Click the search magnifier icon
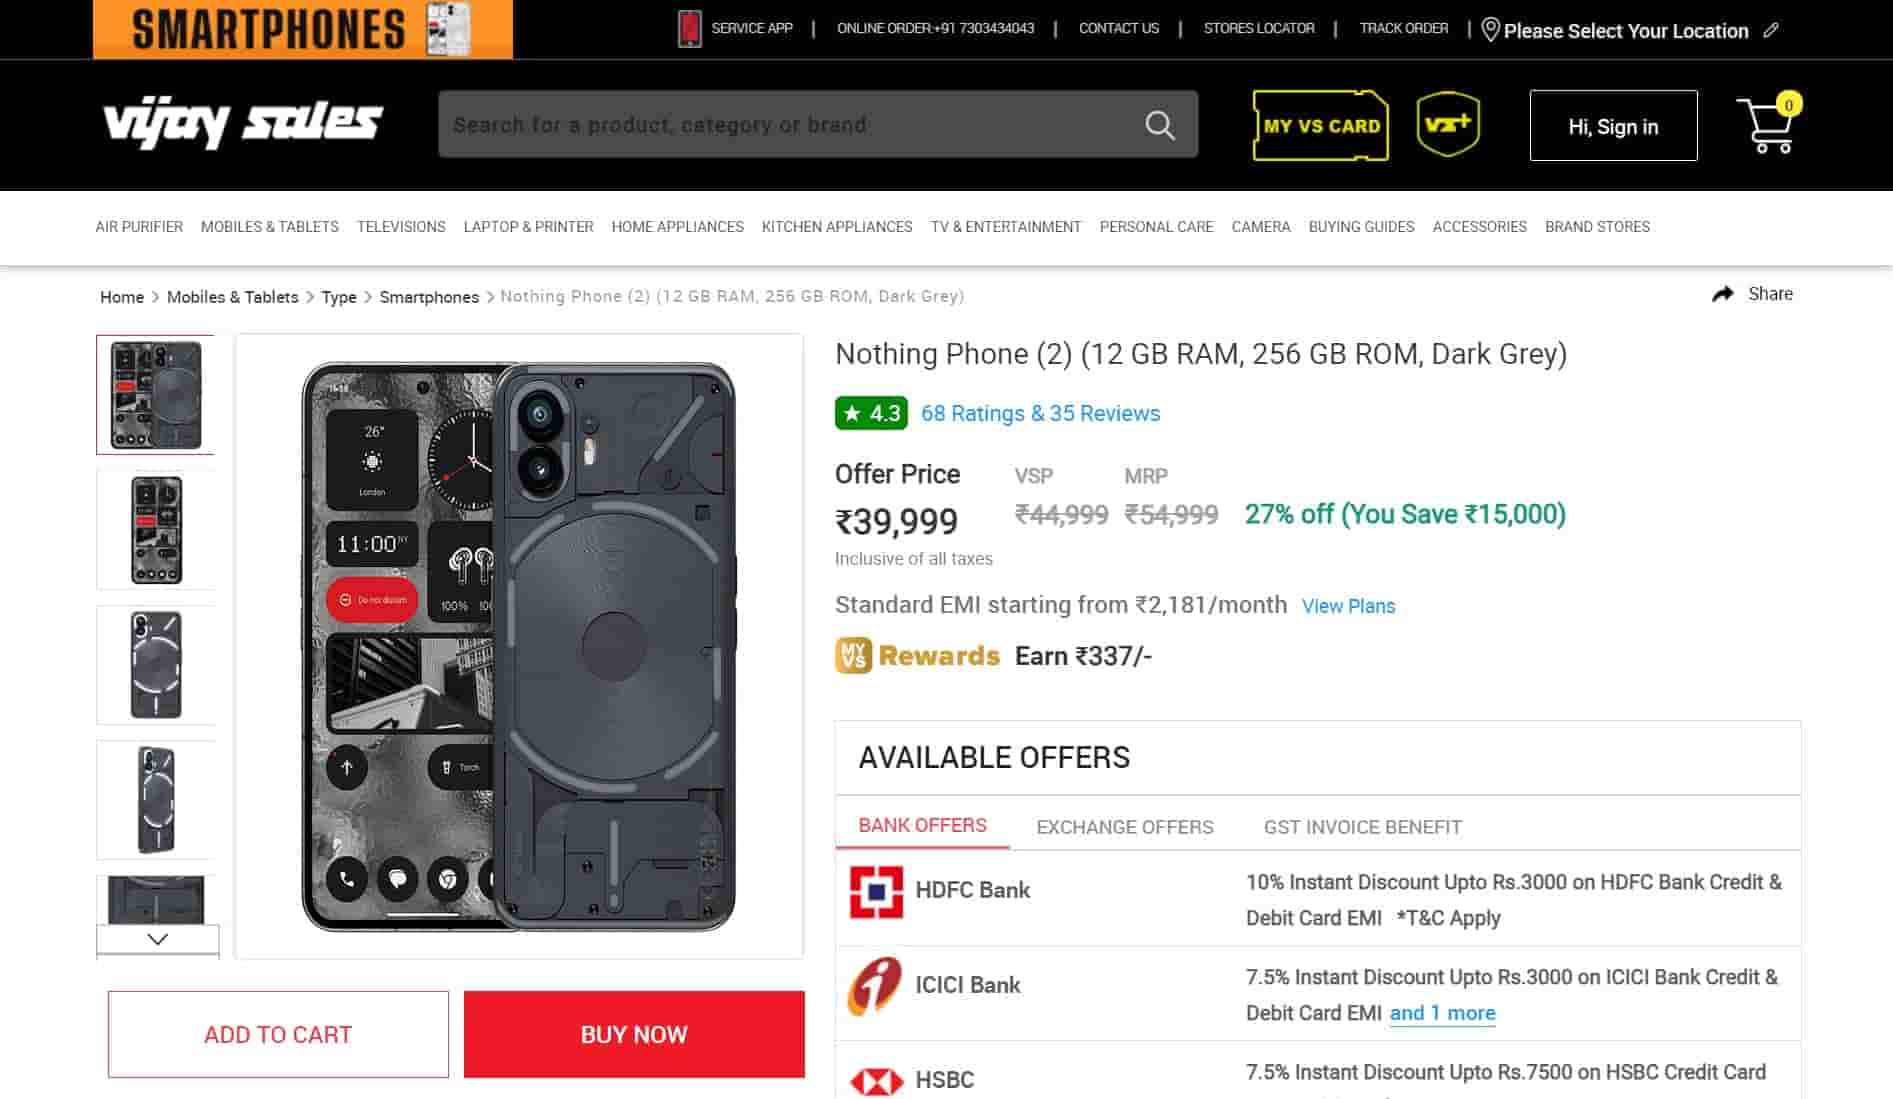The image size is (1893, 1099). tap(1159, 125)
